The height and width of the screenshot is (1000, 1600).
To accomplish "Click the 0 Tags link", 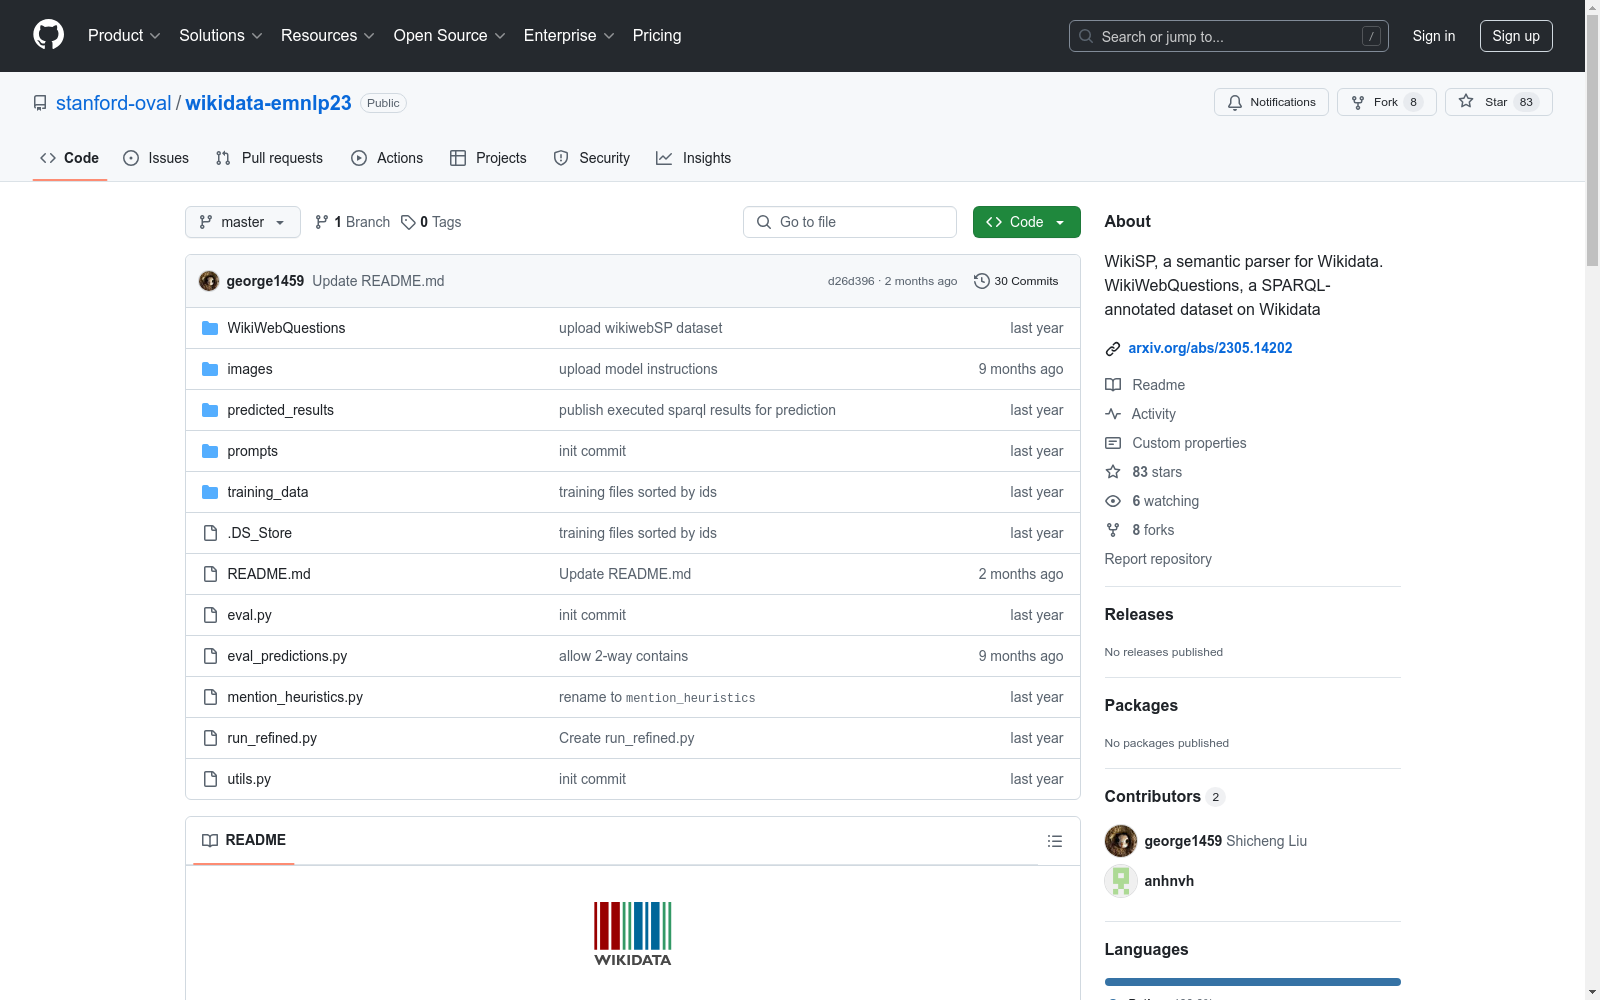I will [x=431, y=222].
